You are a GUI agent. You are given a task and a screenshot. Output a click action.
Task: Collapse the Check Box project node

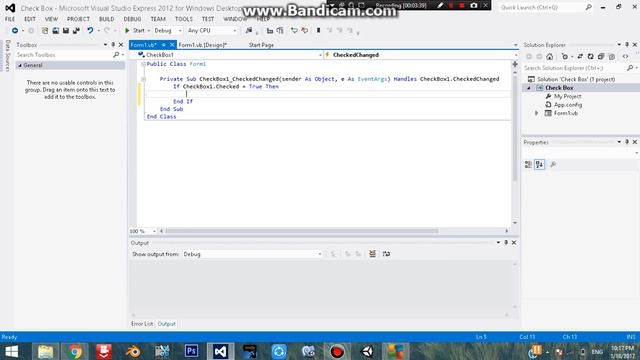click(529, 88)
